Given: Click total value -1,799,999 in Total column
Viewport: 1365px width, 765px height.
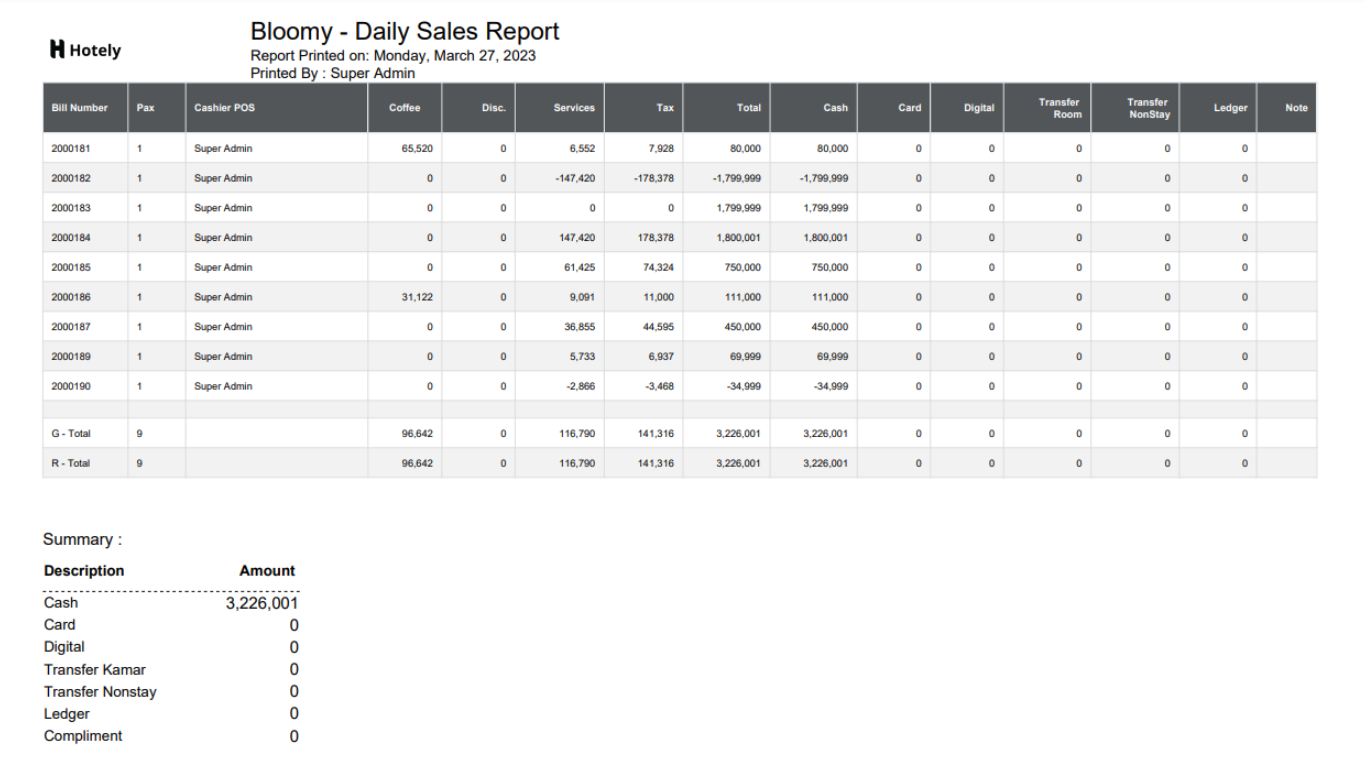Looking at the screenshot, I should (737, 178).
